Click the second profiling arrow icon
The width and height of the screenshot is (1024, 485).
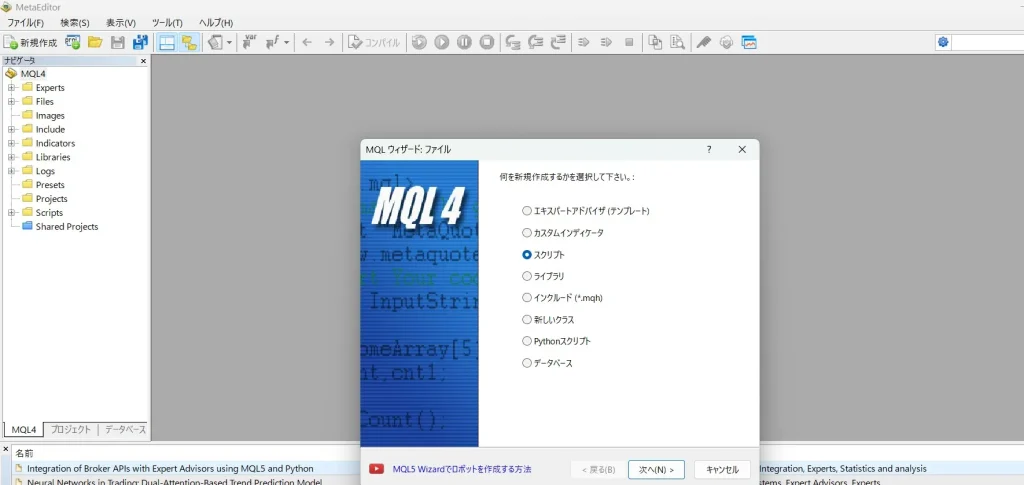click(x=607, y=42)
